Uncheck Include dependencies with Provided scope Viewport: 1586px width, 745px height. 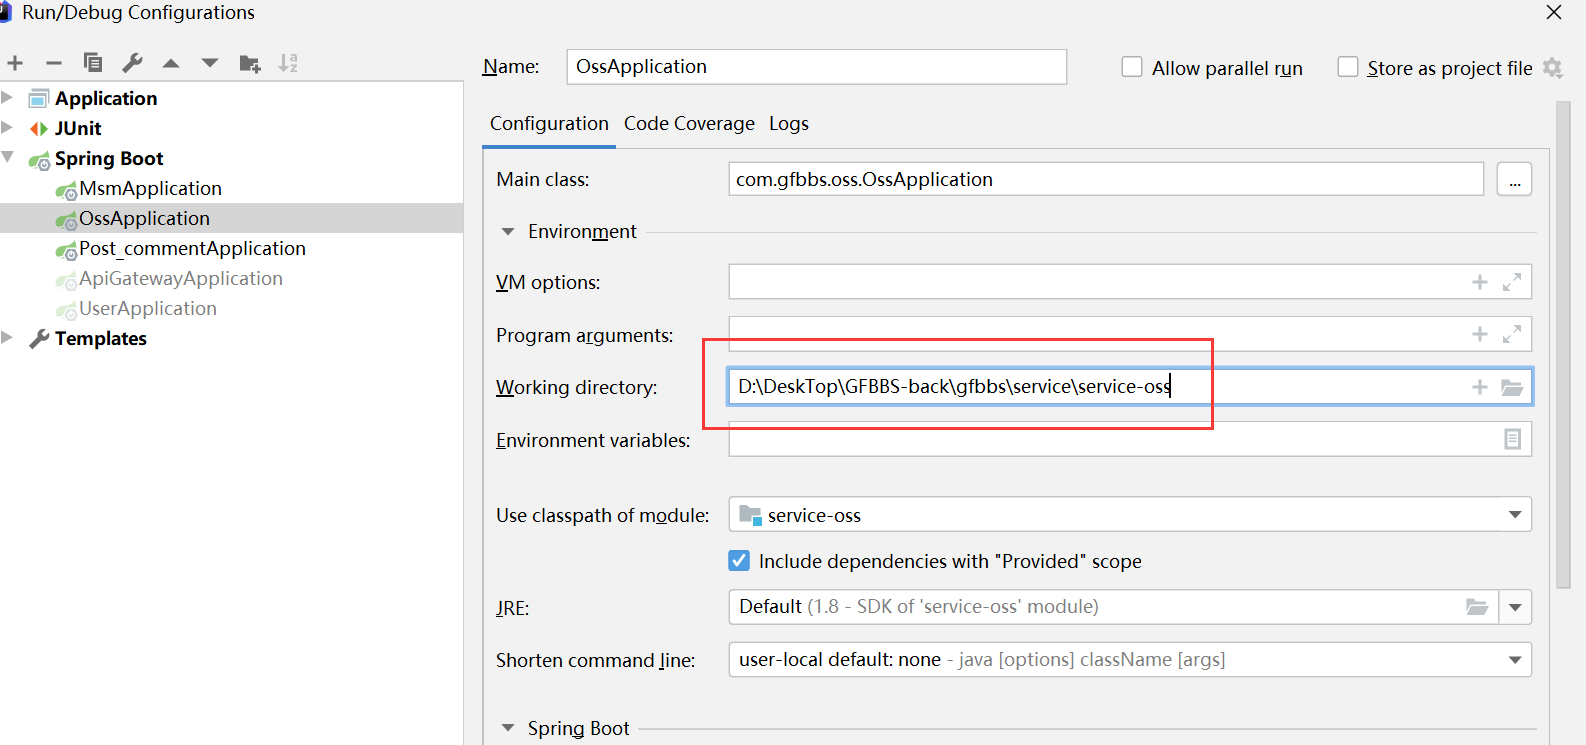click(x=739, y=561)
